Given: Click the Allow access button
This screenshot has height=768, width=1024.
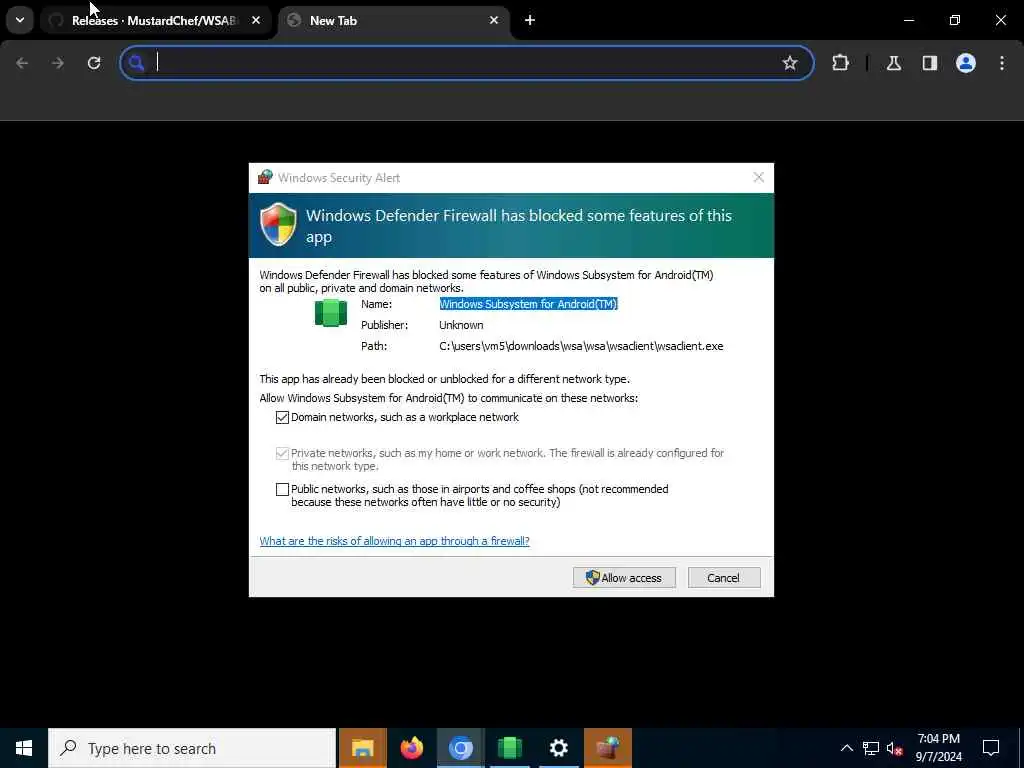Looking at the screenshot, I should (624, 577).
